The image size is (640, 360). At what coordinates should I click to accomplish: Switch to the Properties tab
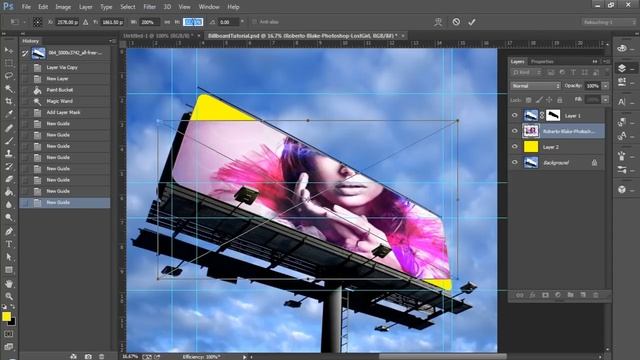point(542,62)
